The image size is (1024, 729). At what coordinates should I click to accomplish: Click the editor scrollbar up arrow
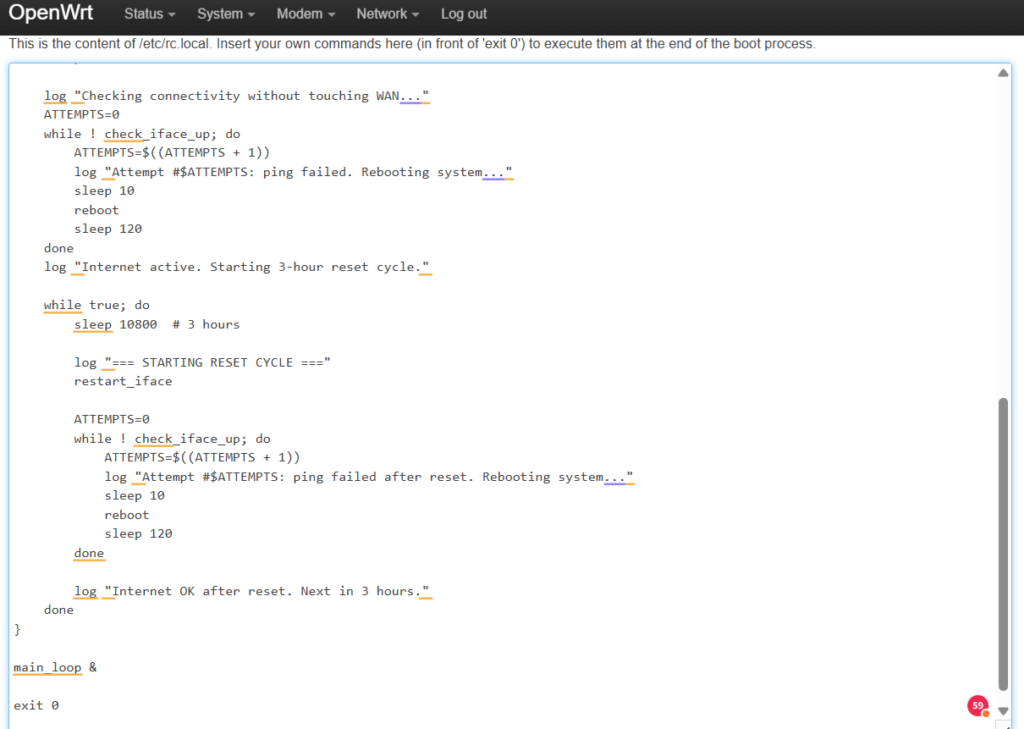pos(1003,73)
